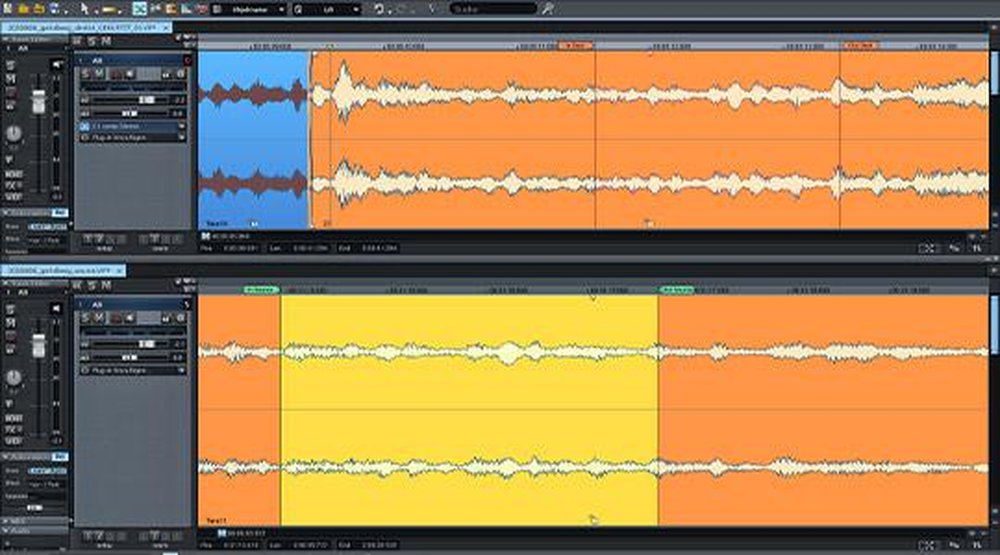Click the zoom-to-fit icon at the upper project's bottom right
Screen dimensions: 1000x555
(x=927, y=248)
